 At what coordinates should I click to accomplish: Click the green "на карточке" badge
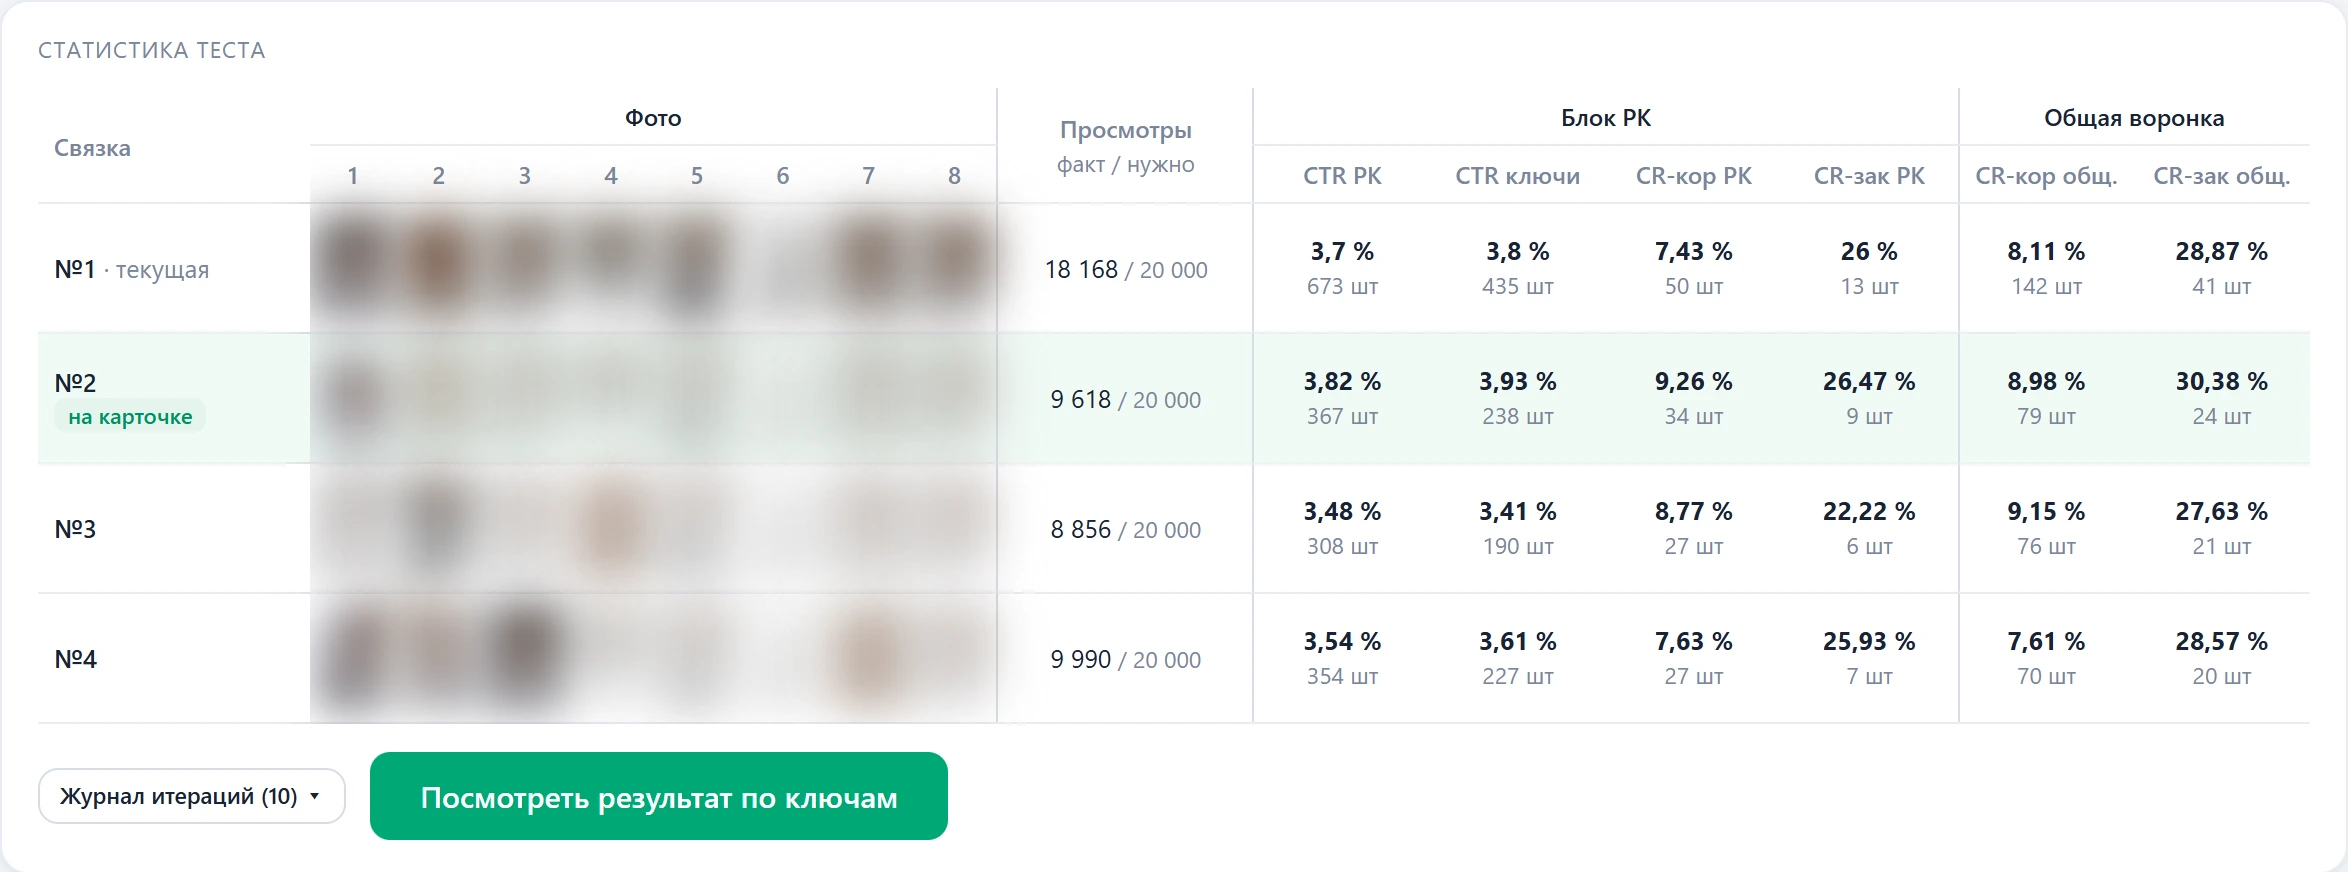[x=130, y=417]
